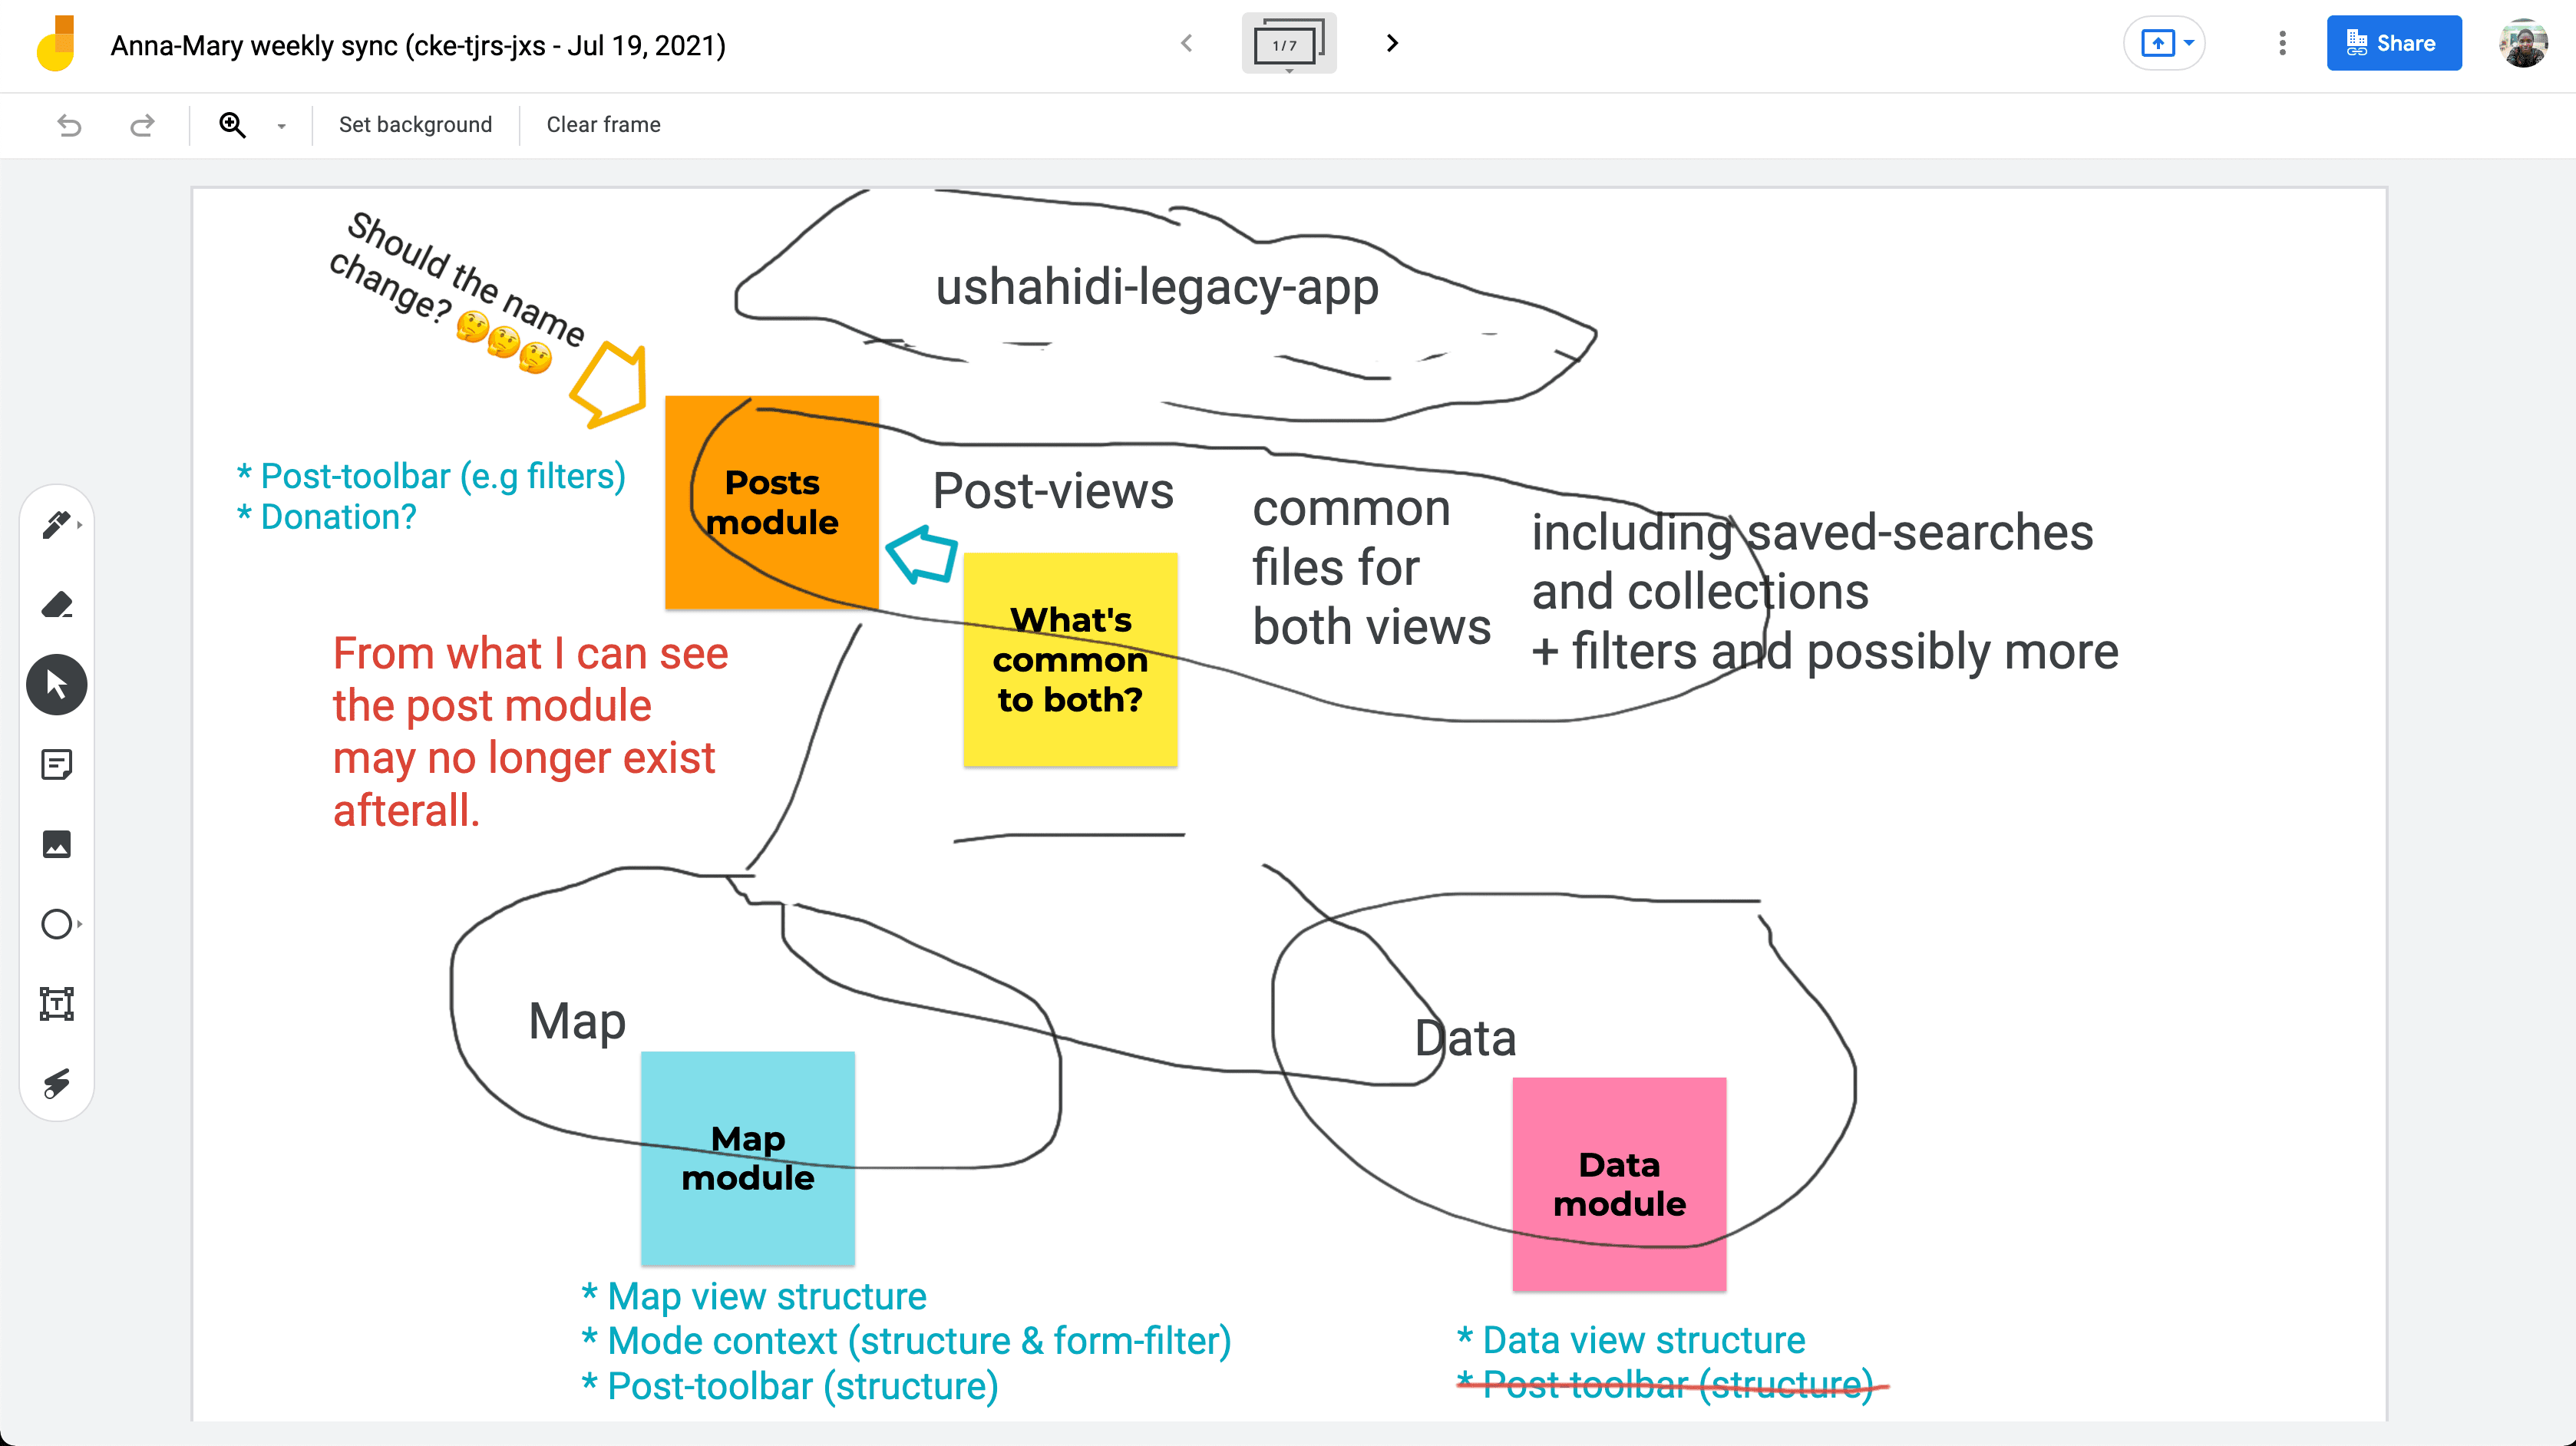Screen dimensions: 2576x1446
Task: Choose the Circle shape tool
Action: pyautogui.click(x=56, y=924)
